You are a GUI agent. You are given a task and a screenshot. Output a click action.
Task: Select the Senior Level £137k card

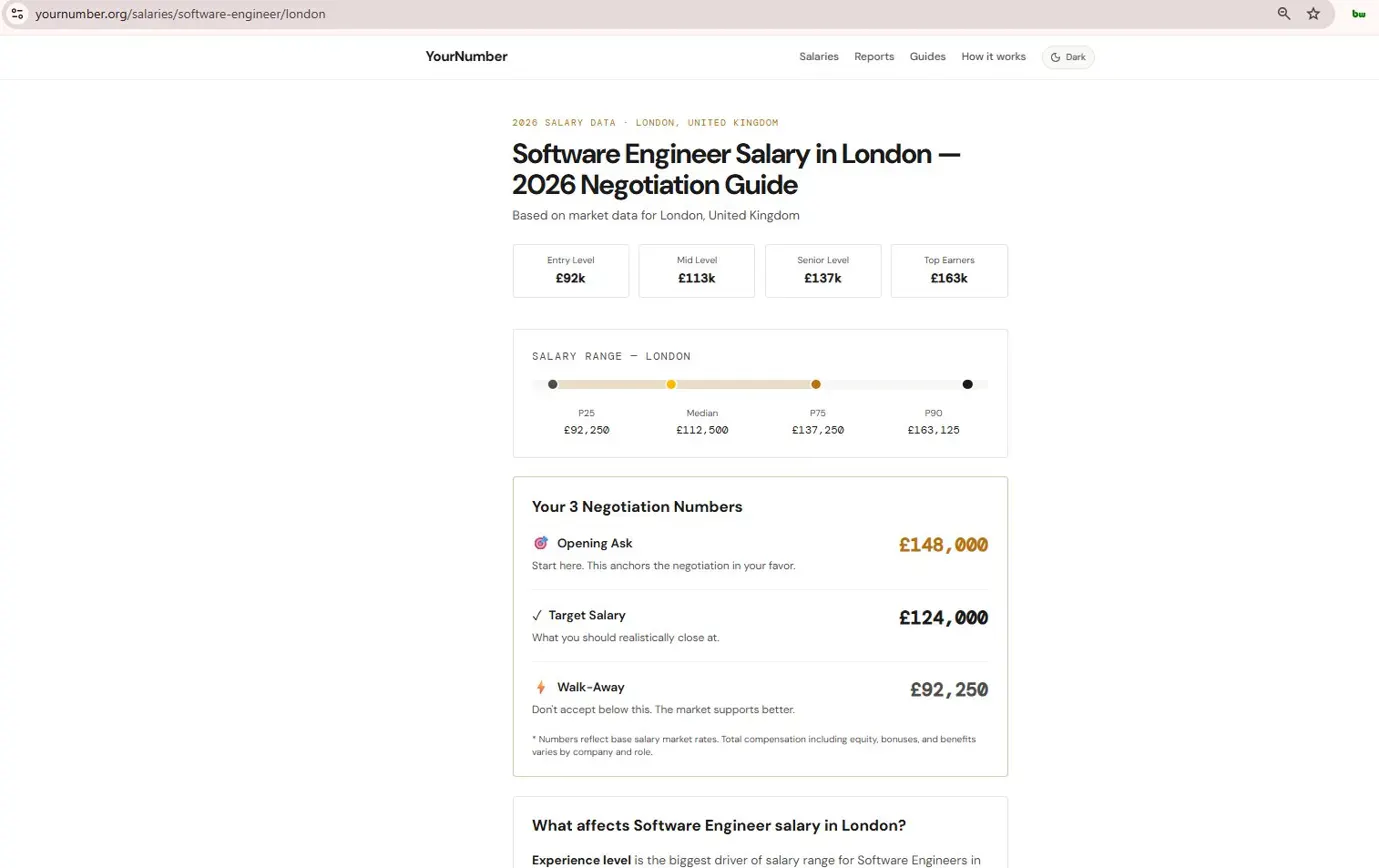823,271
